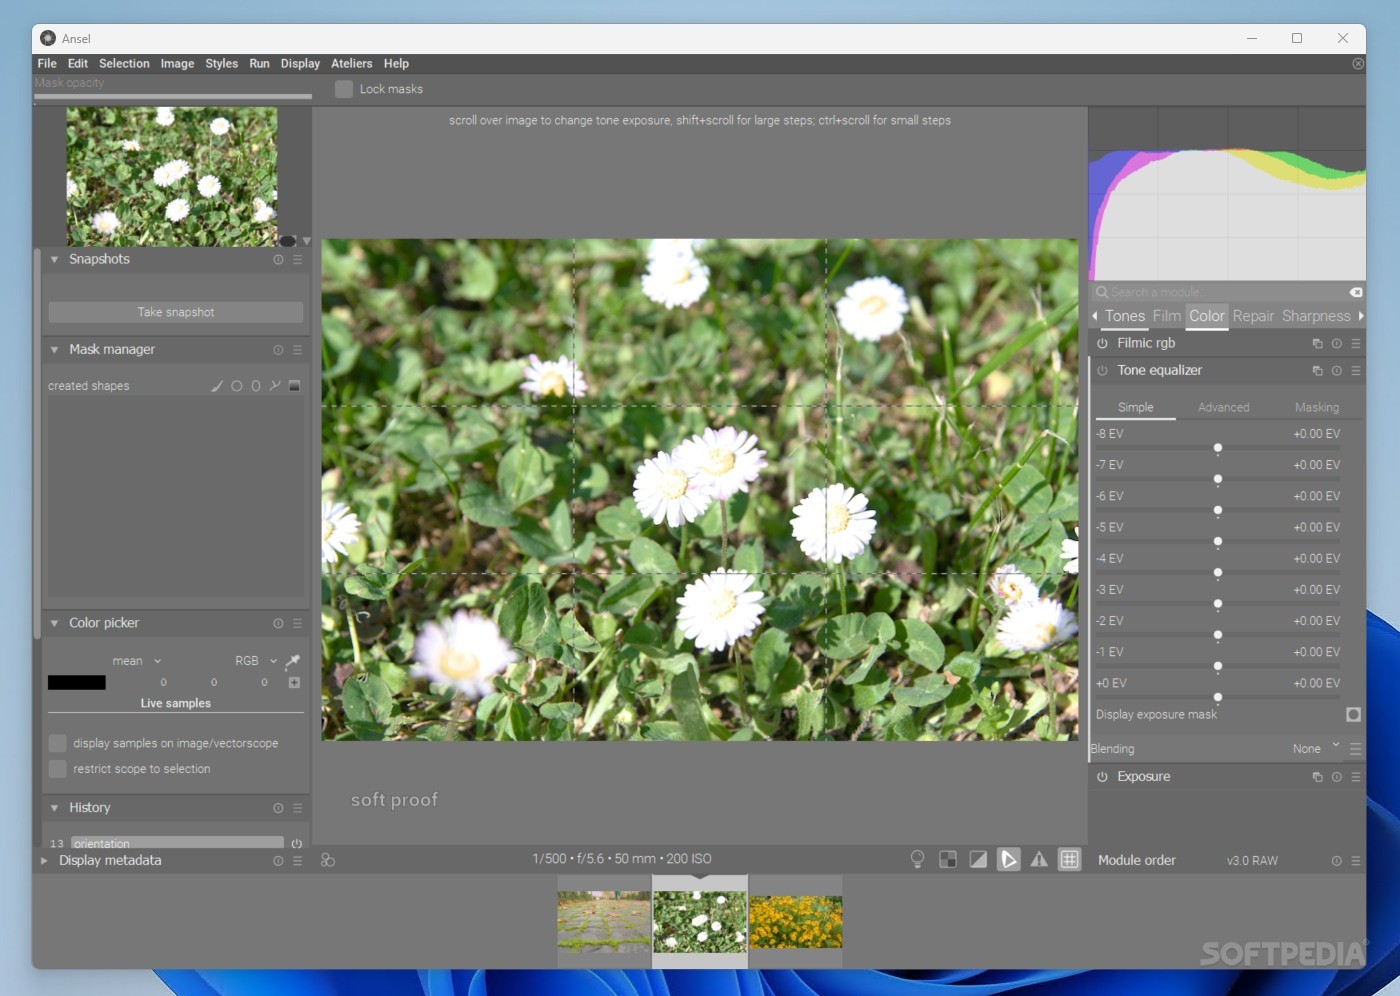Viewport: 1400px width, 996px height.
Task: Check restrict scope to selection
Action: tap(58, 769)
